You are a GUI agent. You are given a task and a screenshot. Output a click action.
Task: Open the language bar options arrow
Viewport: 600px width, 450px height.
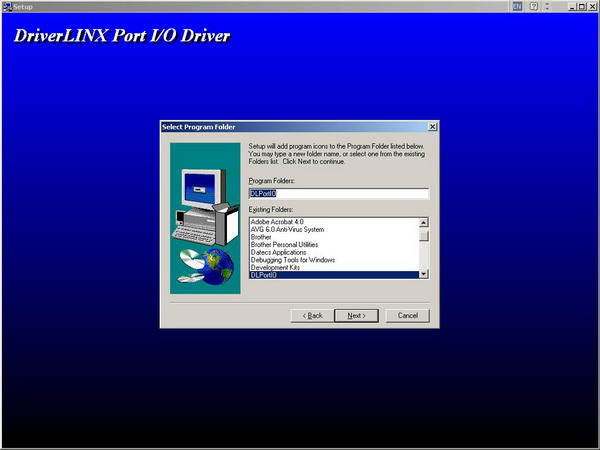pos(547,6)
